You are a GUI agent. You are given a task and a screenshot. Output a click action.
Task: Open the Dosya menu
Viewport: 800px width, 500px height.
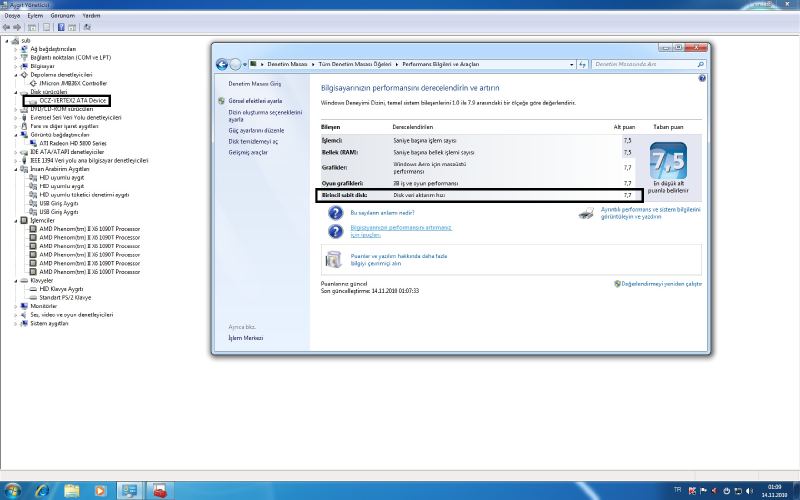pyautogui.click(x=12, y=16)
